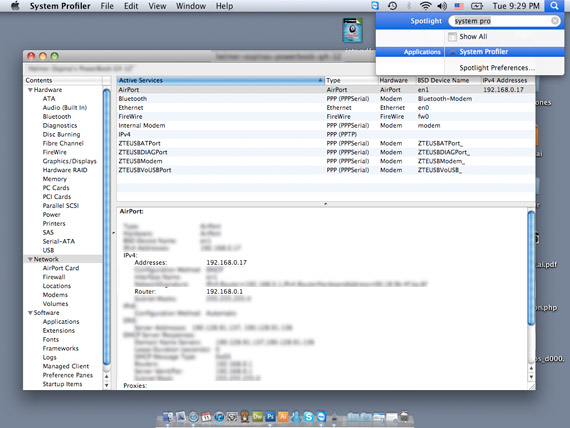The image size is (570, 428).
Task: Launch Dreamweaver from the Dock
Action: click(x=257, y=416)
